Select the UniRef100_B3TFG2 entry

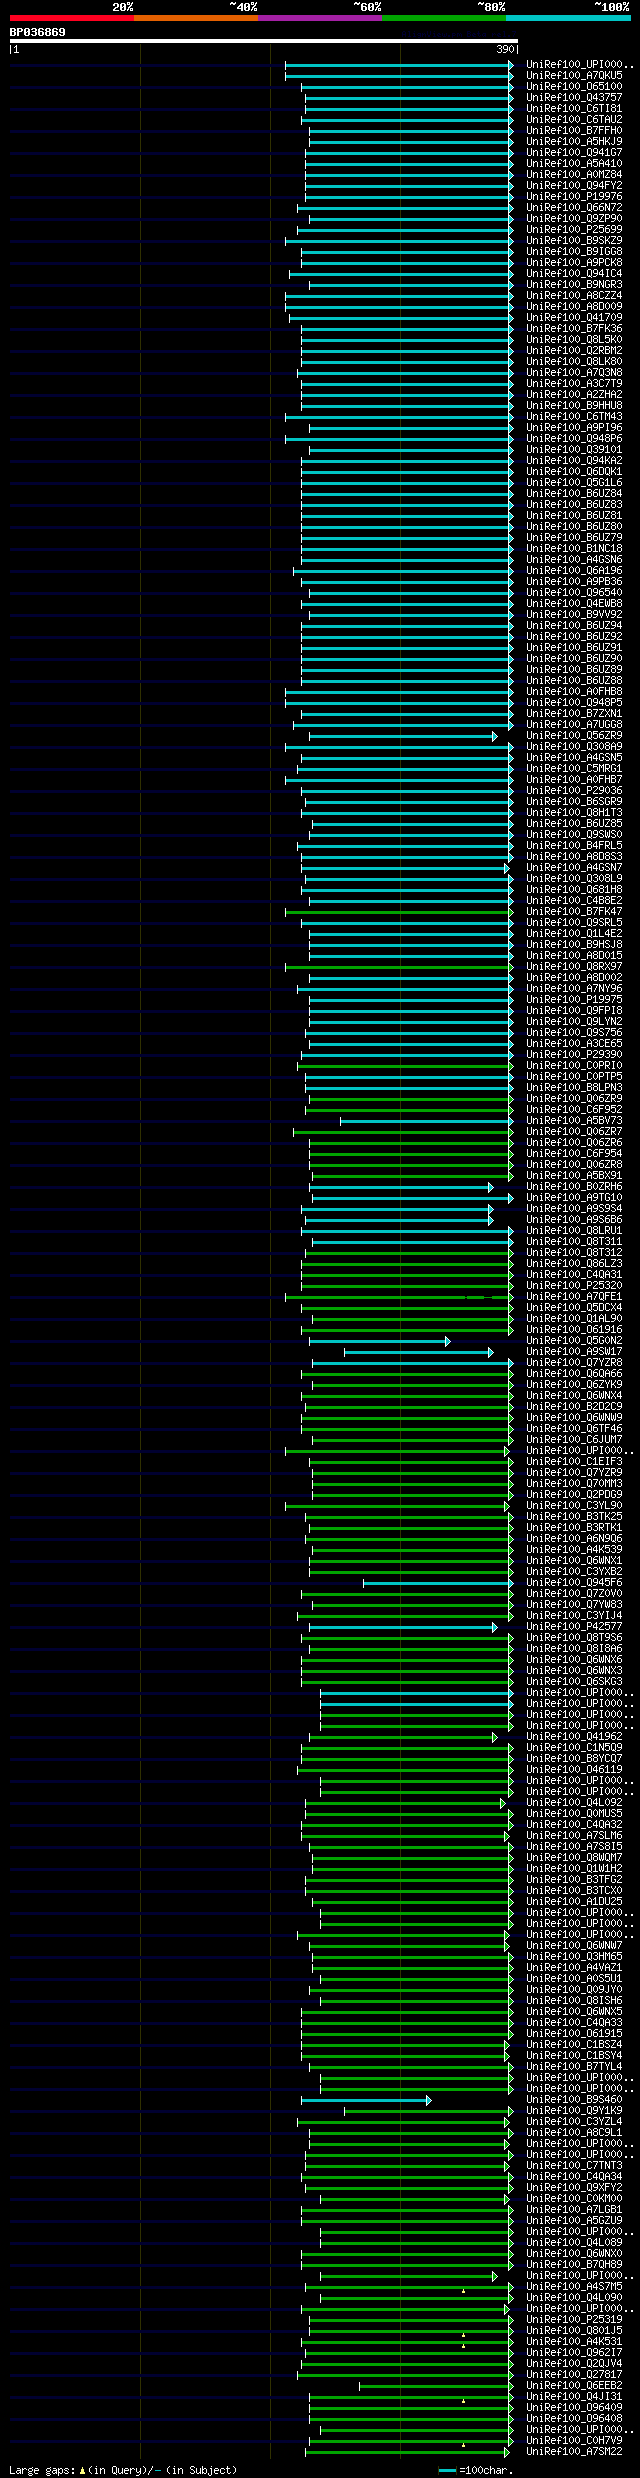pyautogui.click(x=574, y=1879)
